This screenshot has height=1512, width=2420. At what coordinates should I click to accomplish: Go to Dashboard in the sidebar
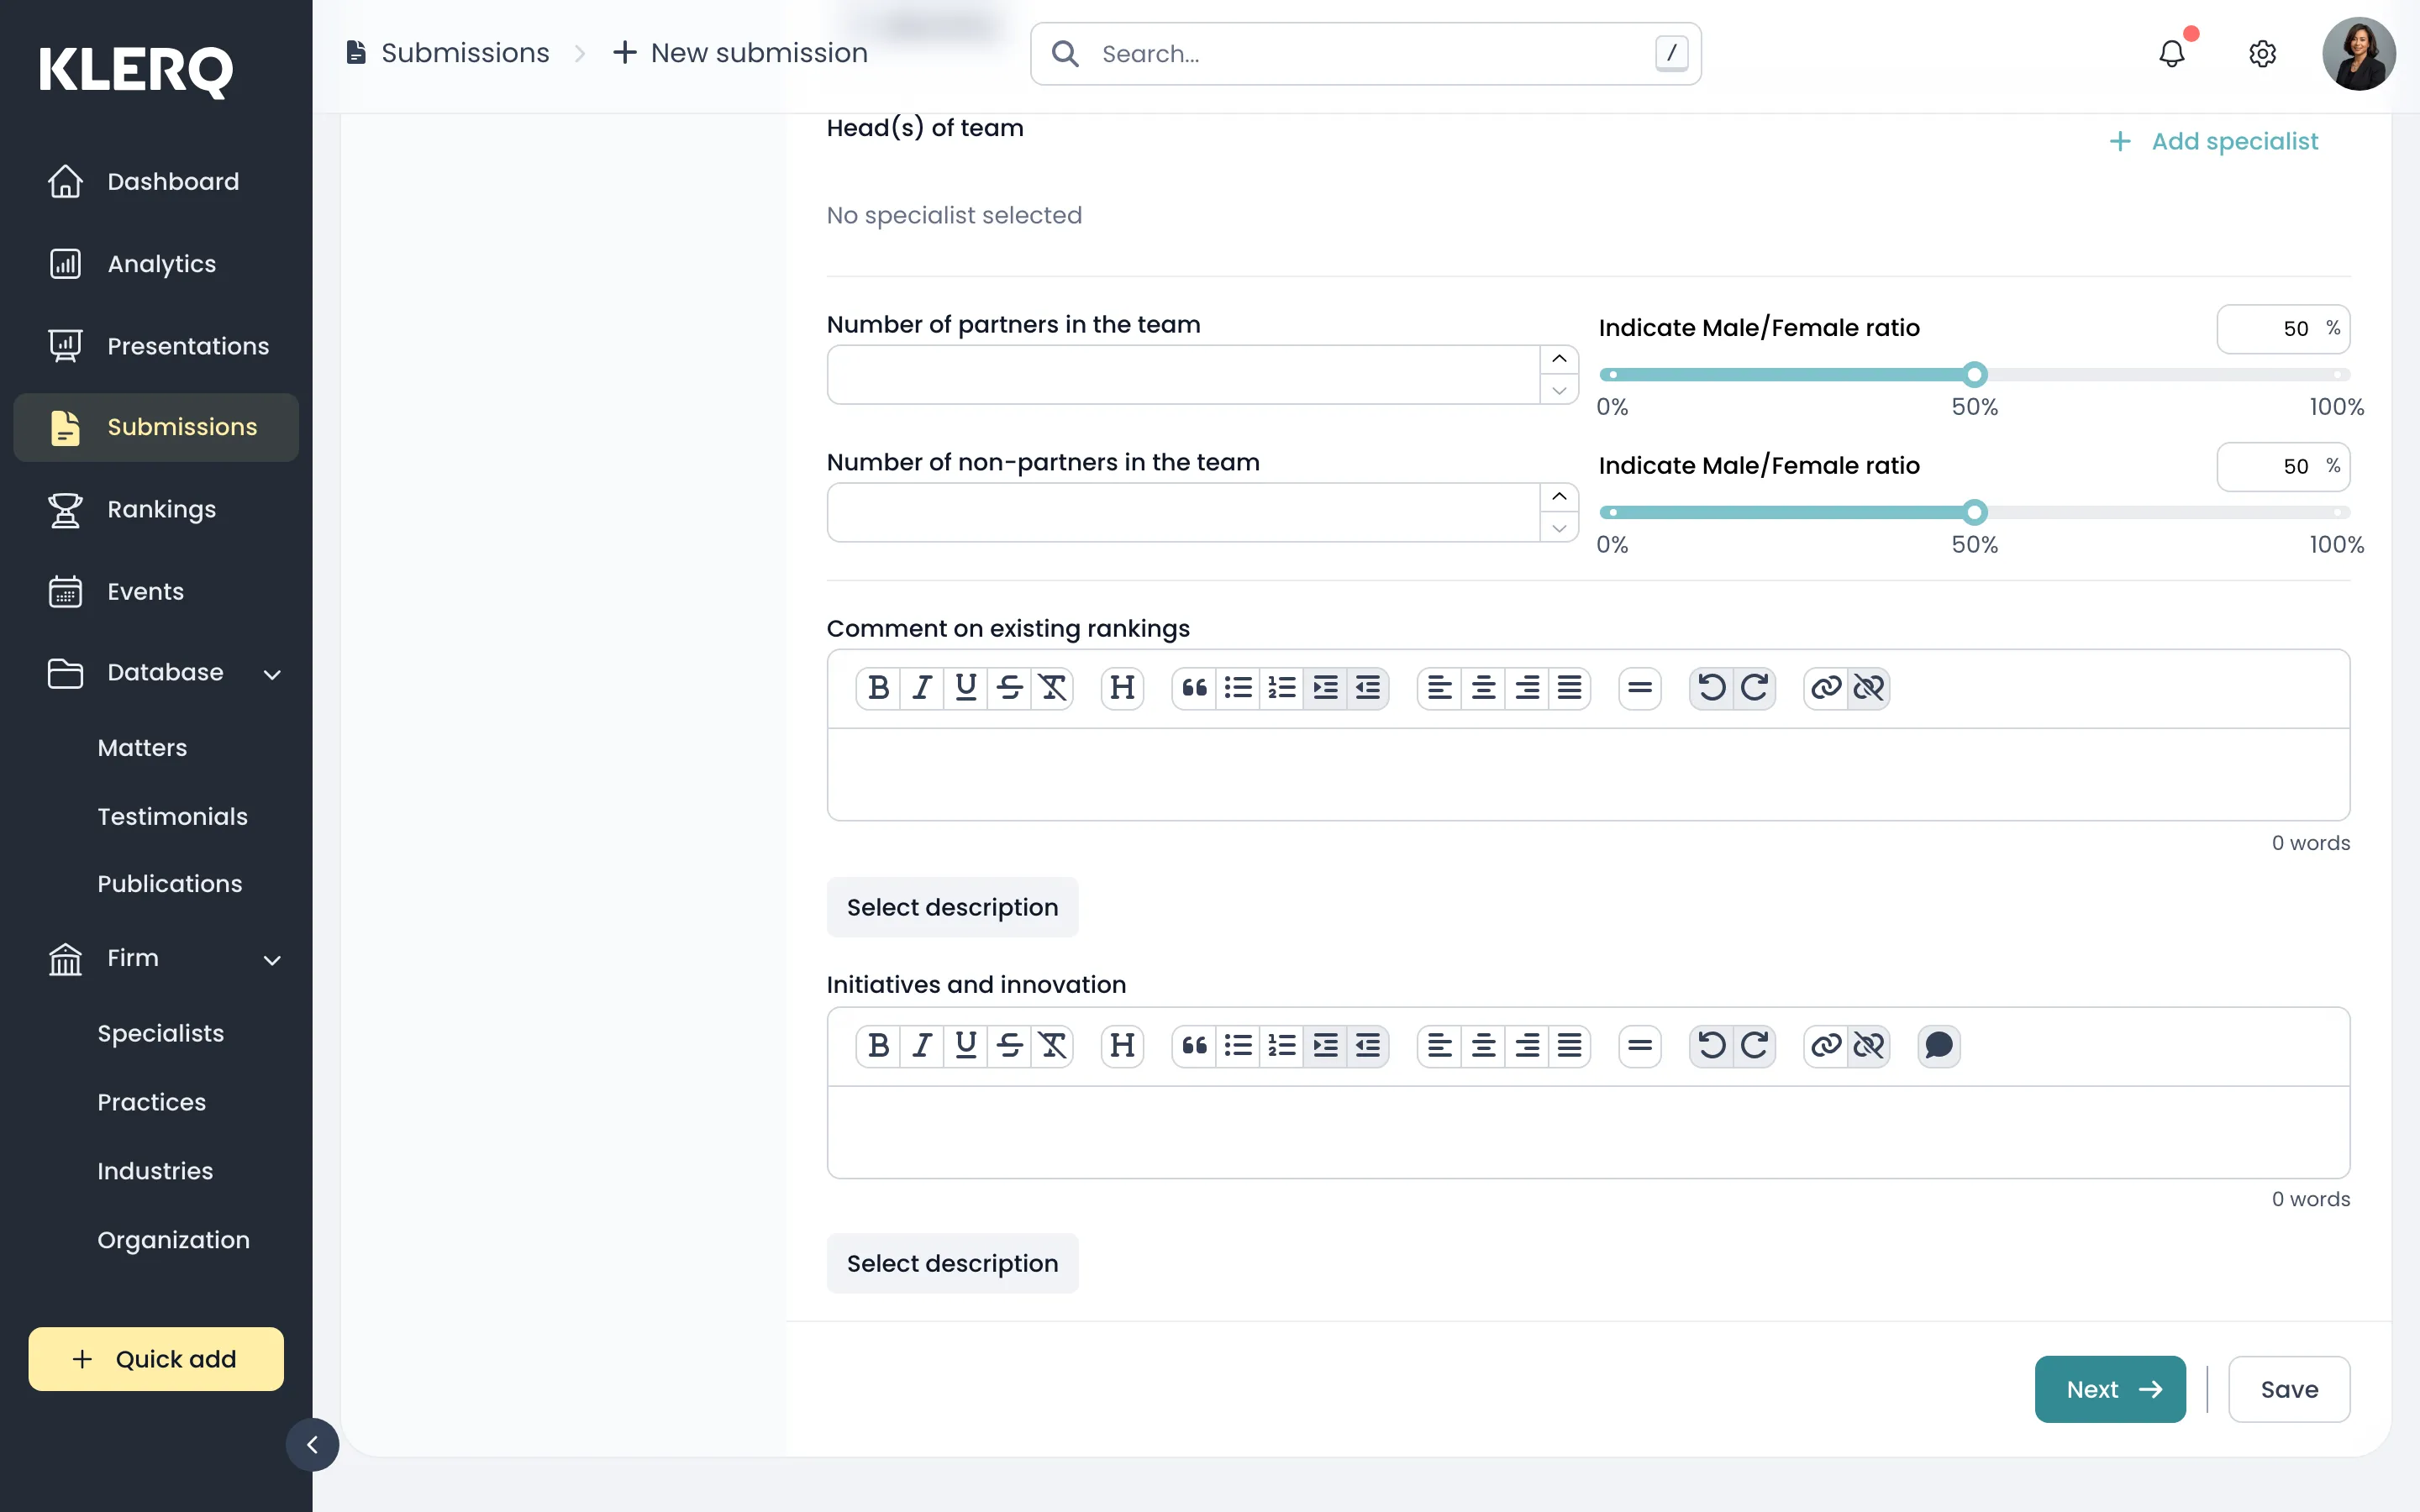point(156,182)
